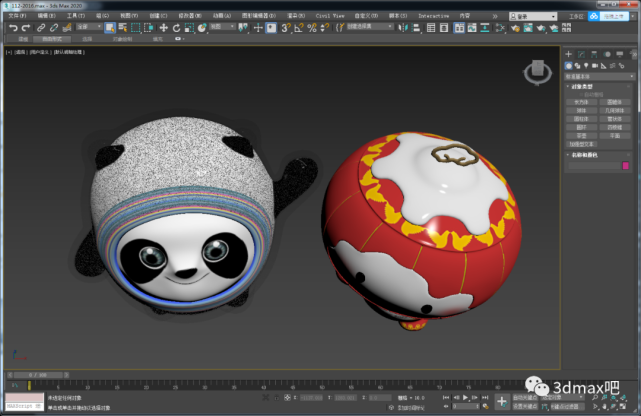The height and width of the screenshot is (416, 641).
Task: Open the magenta object color swatch
Action: click(625, 166)
